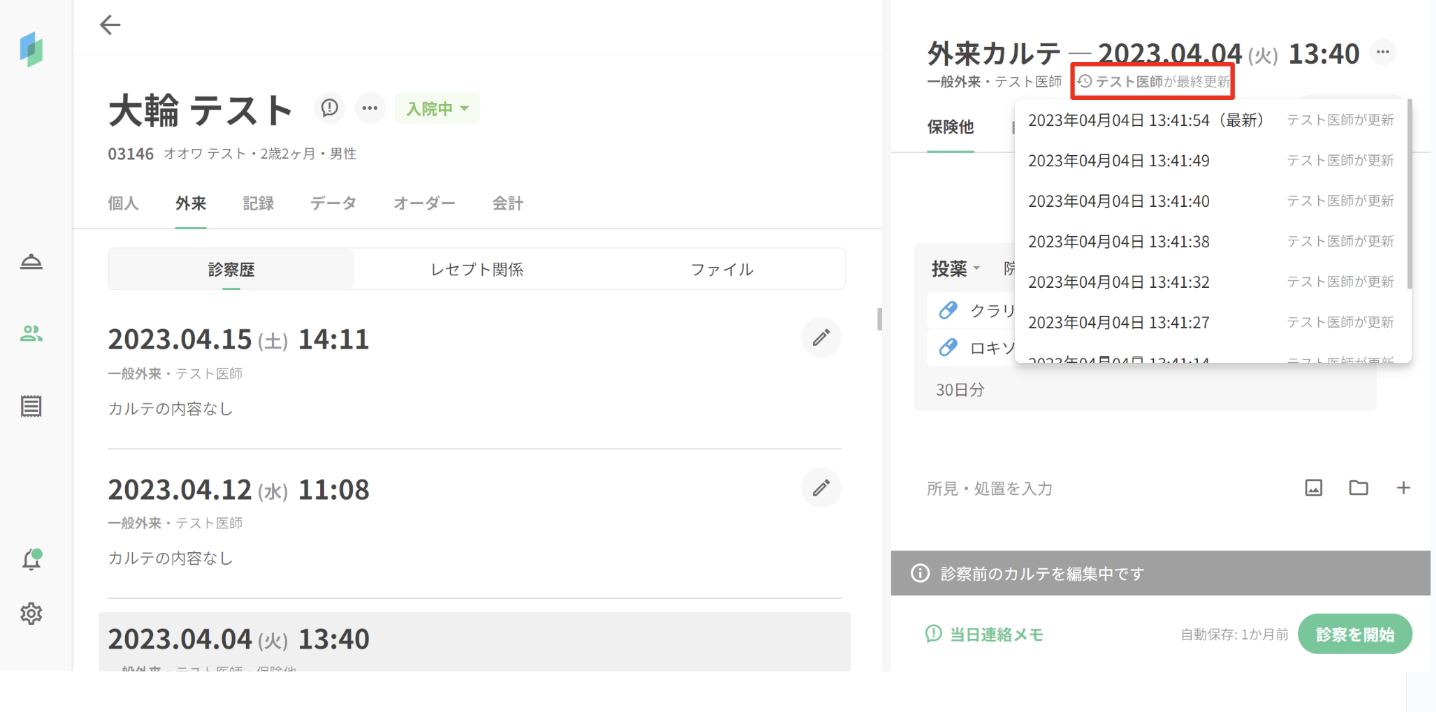Image resolution: width=1436 pixels, height=712 pixels.
Task: Click the back arrow icon
Action: coord(110,26)
